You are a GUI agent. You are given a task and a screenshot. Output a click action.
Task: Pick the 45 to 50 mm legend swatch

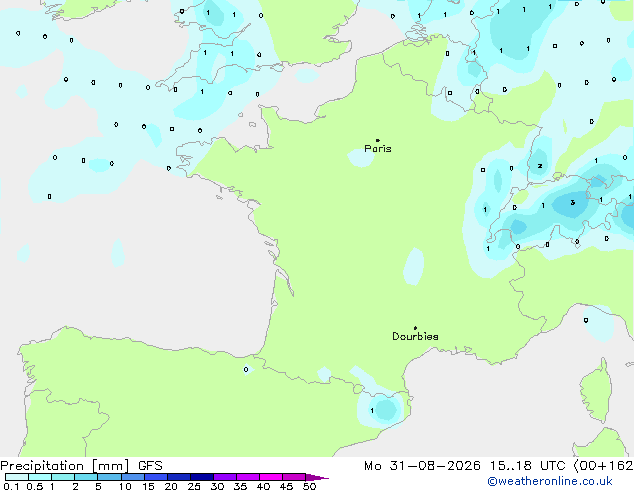pos(294,477)
